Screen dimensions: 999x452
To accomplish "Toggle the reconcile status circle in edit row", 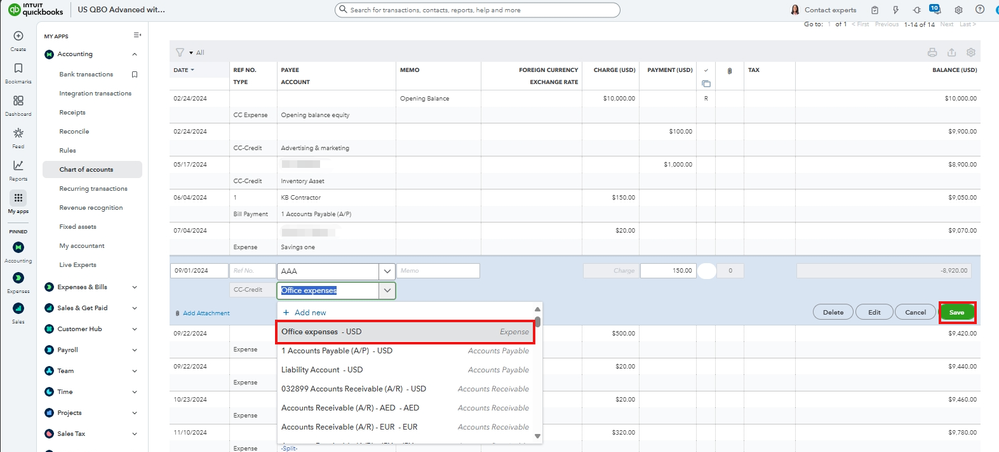I will pyautogui.click(x=707, y=271).
